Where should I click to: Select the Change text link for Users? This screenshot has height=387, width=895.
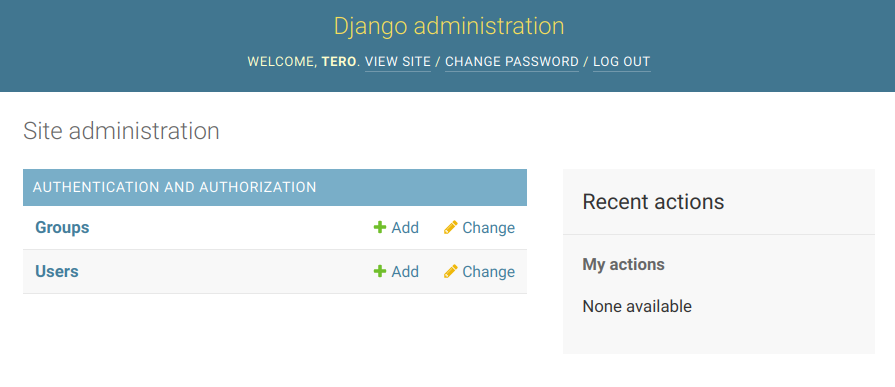tap(489, 271)
